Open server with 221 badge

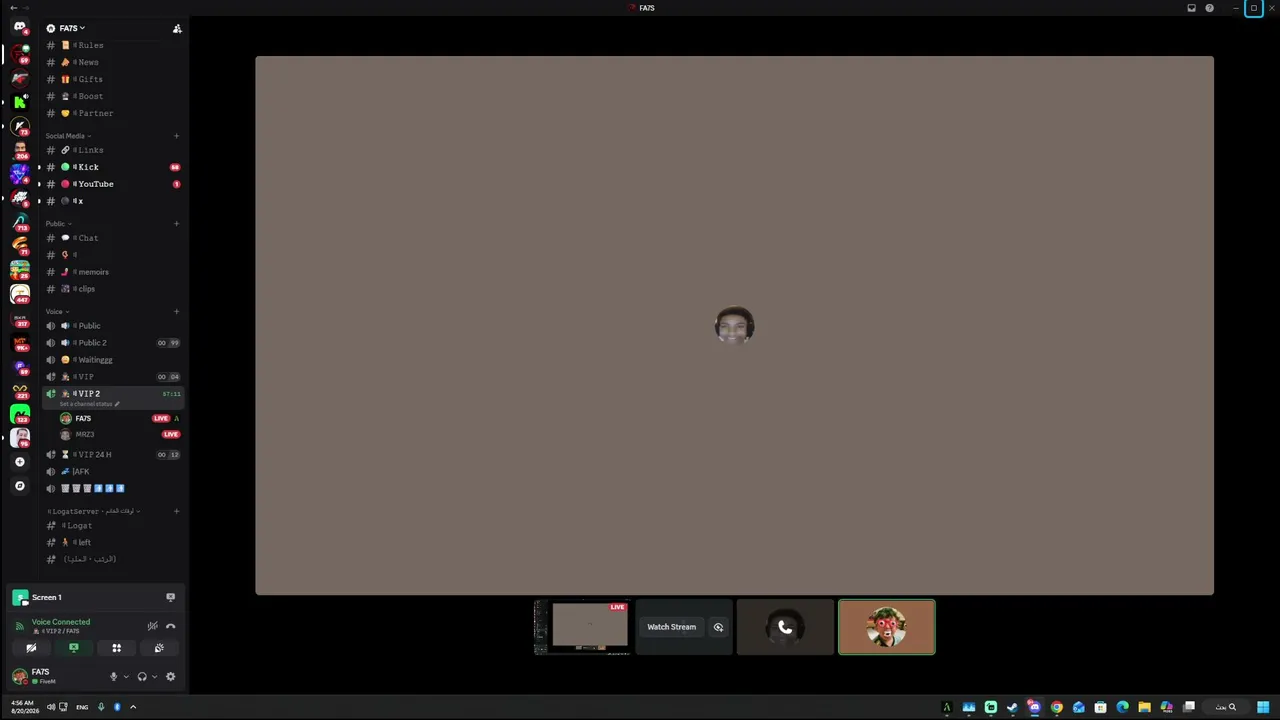[19, 390]
